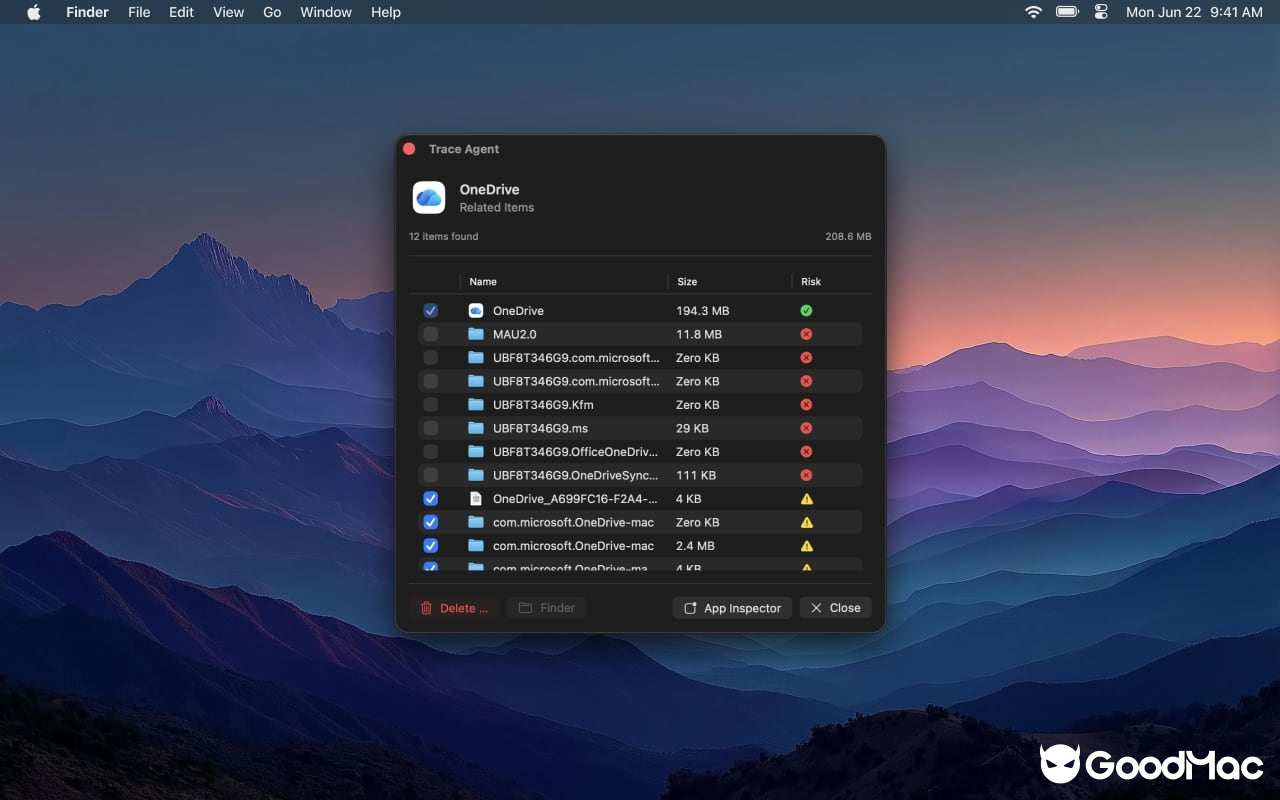Close Trace Agent via red window dot

(409, 149)
